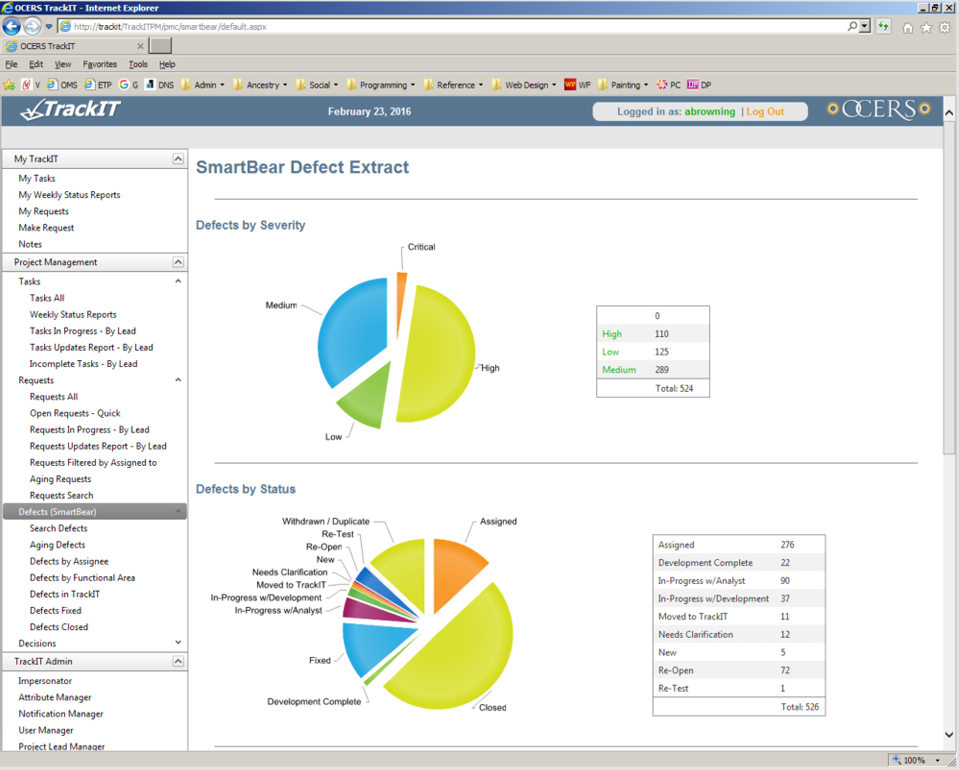The height and width of the screenshot is (770, 959).
Task: Open My Weekly Status Reports
Action: click(x=69, y=195)
